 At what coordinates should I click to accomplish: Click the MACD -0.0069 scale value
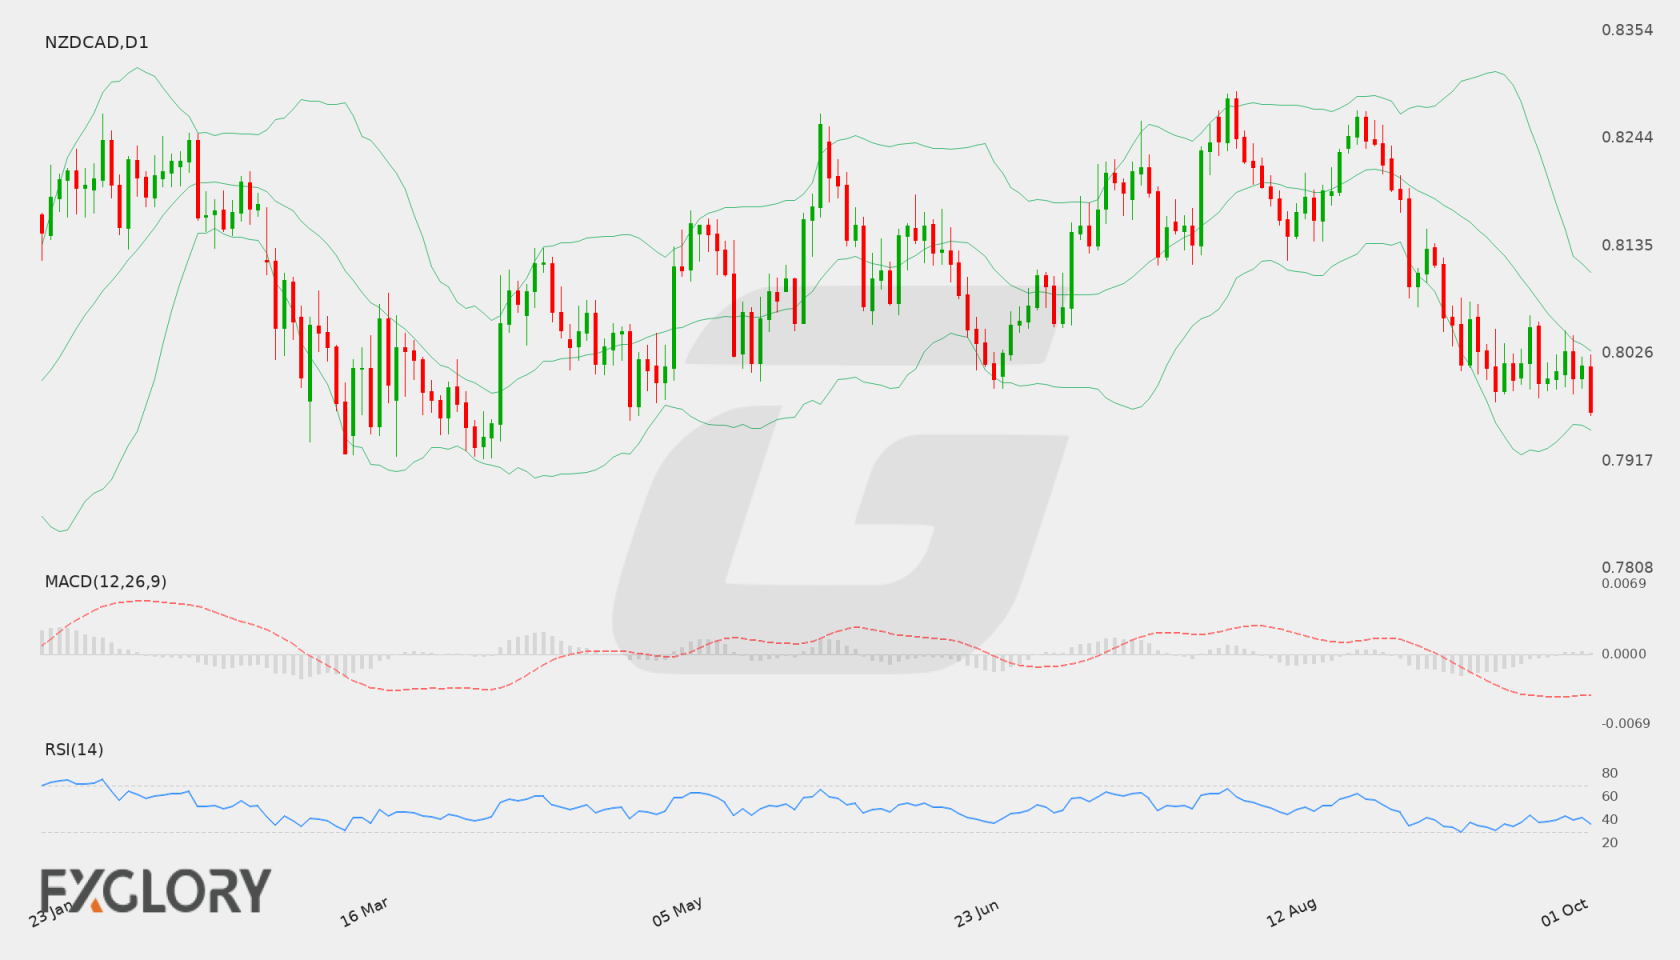(1626, 723)
